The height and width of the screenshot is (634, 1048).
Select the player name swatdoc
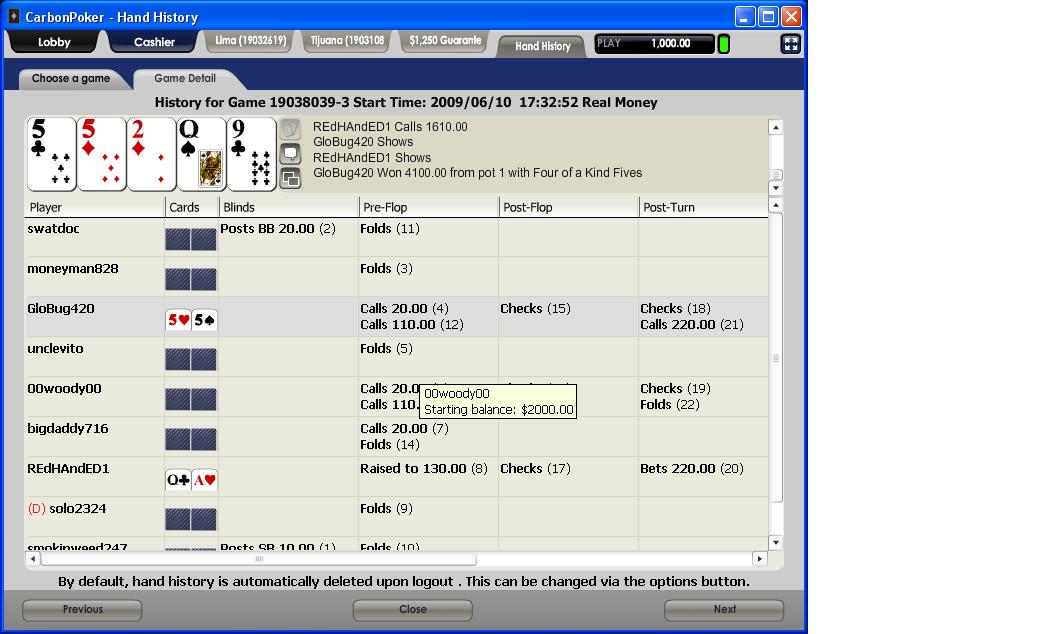click(53, 228)
